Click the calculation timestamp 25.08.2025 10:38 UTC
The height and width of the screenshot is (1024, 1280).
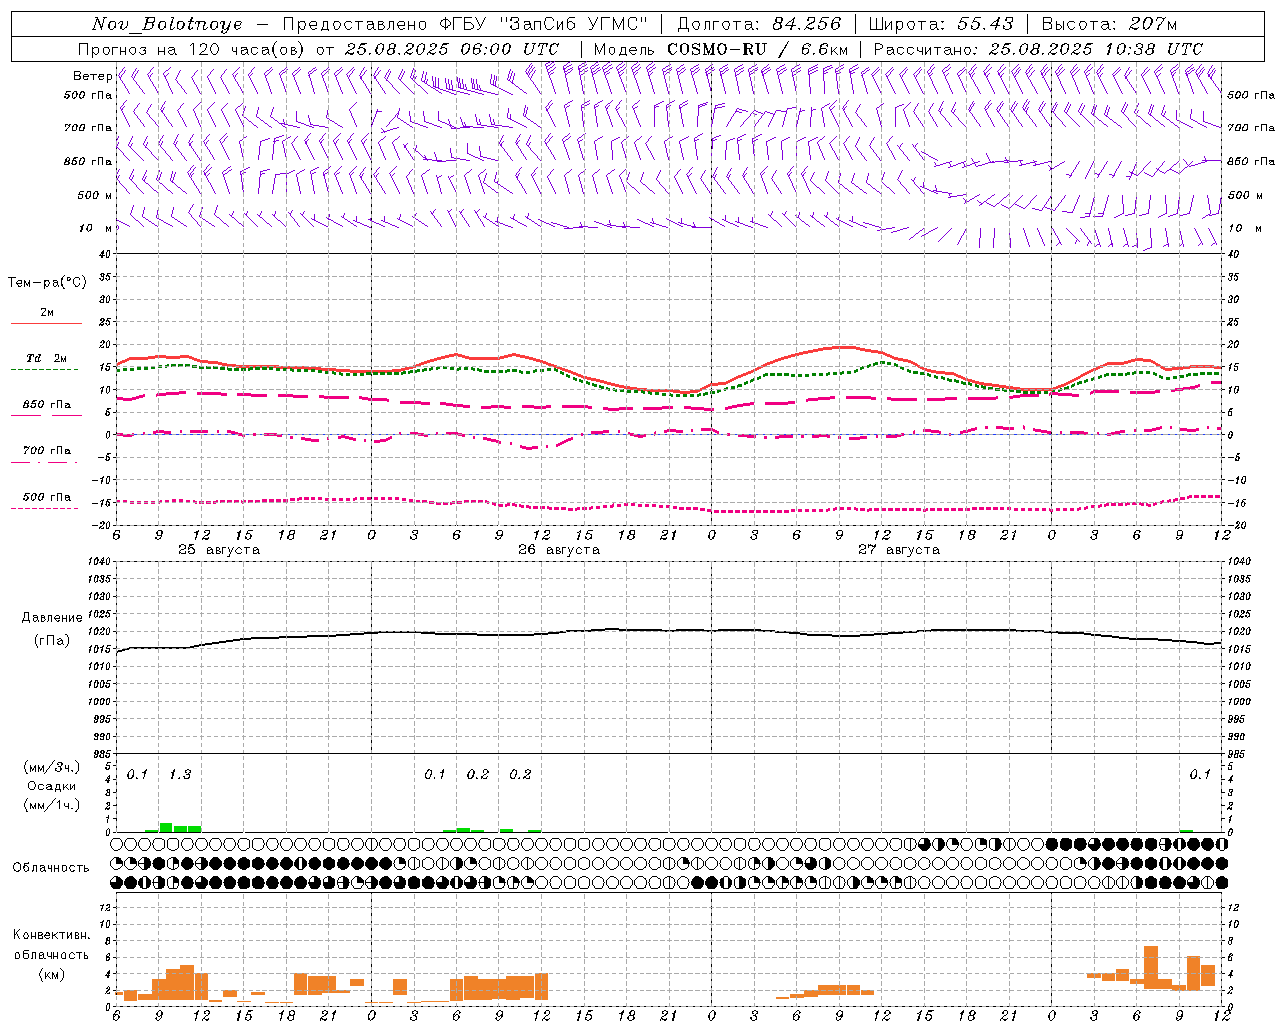pyautogui.click(x=1096, y=49)
